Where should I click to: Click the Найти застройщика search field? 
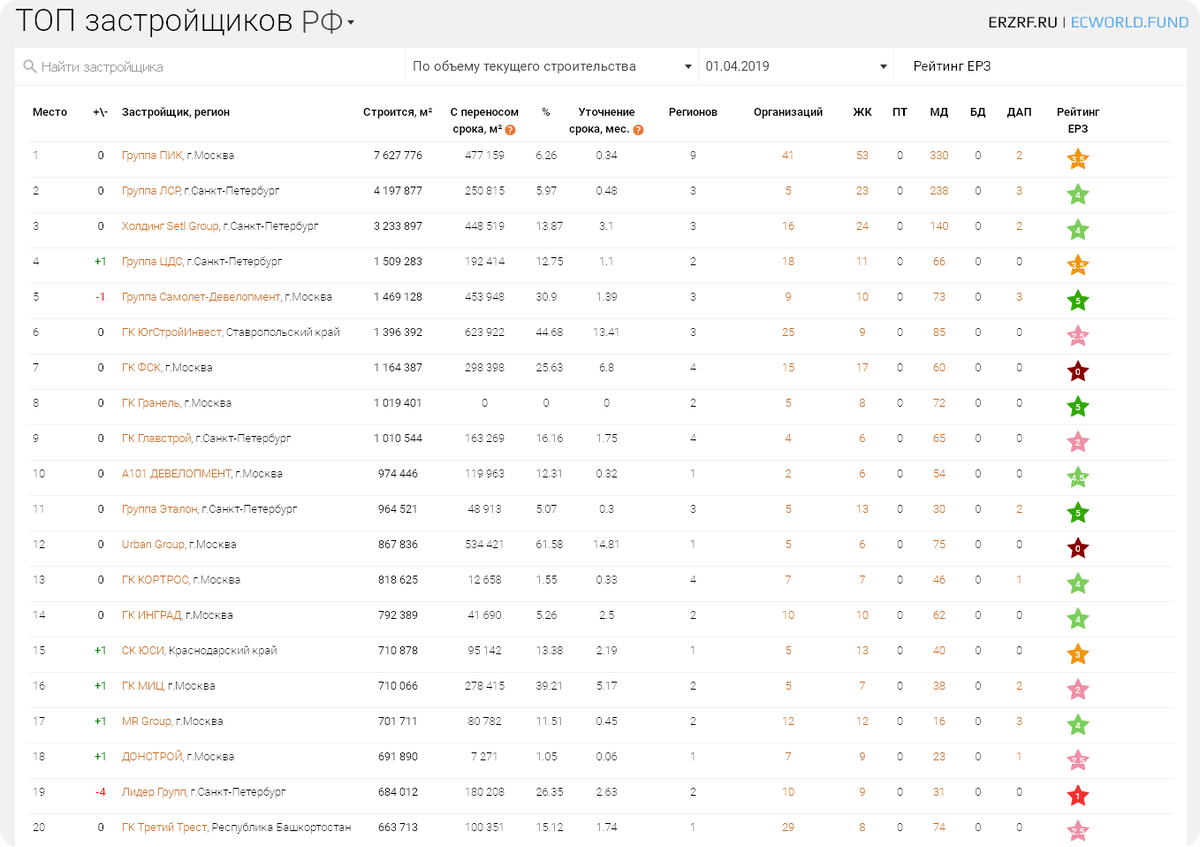(x=210, y=67)
